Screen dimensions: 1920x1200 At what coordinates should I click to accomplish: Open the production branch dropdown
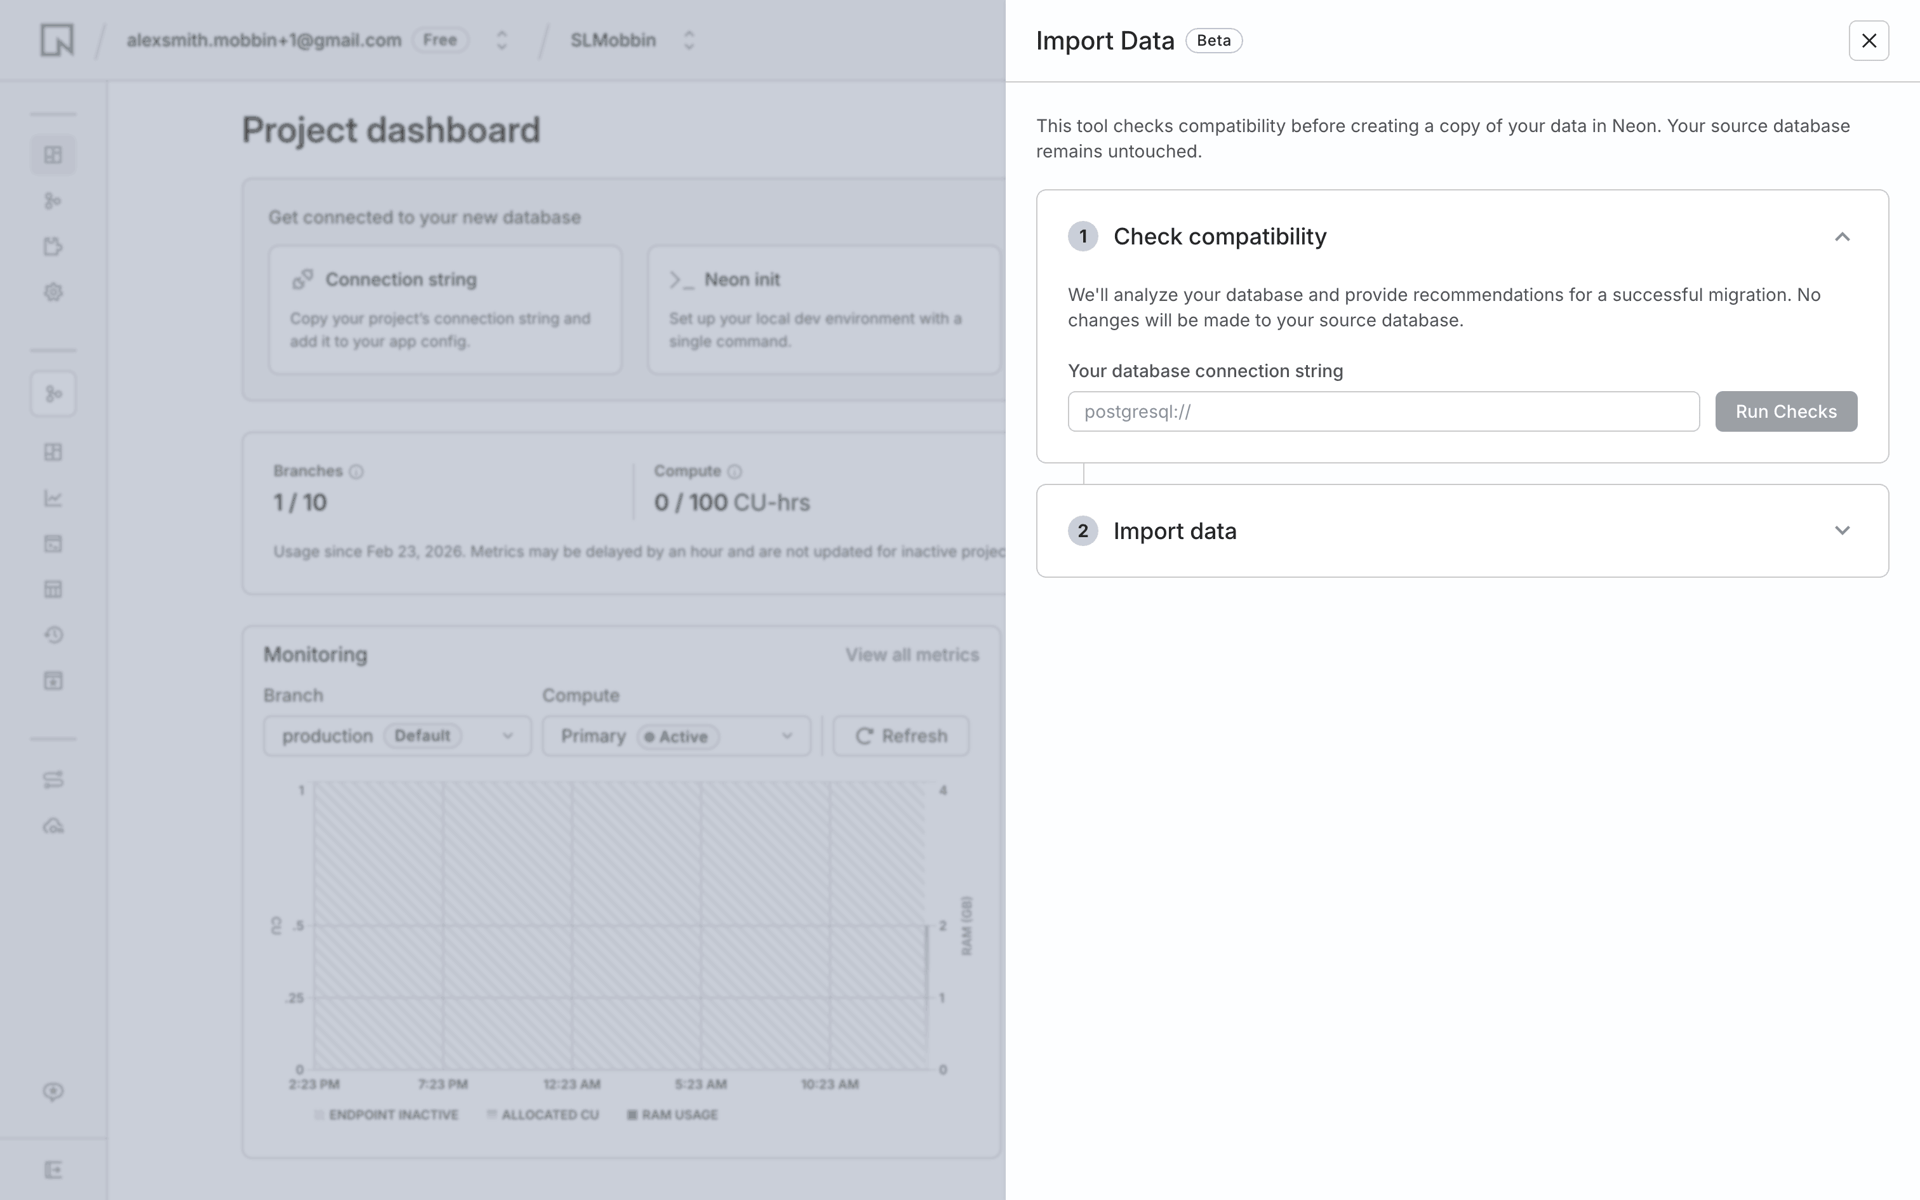397,736
